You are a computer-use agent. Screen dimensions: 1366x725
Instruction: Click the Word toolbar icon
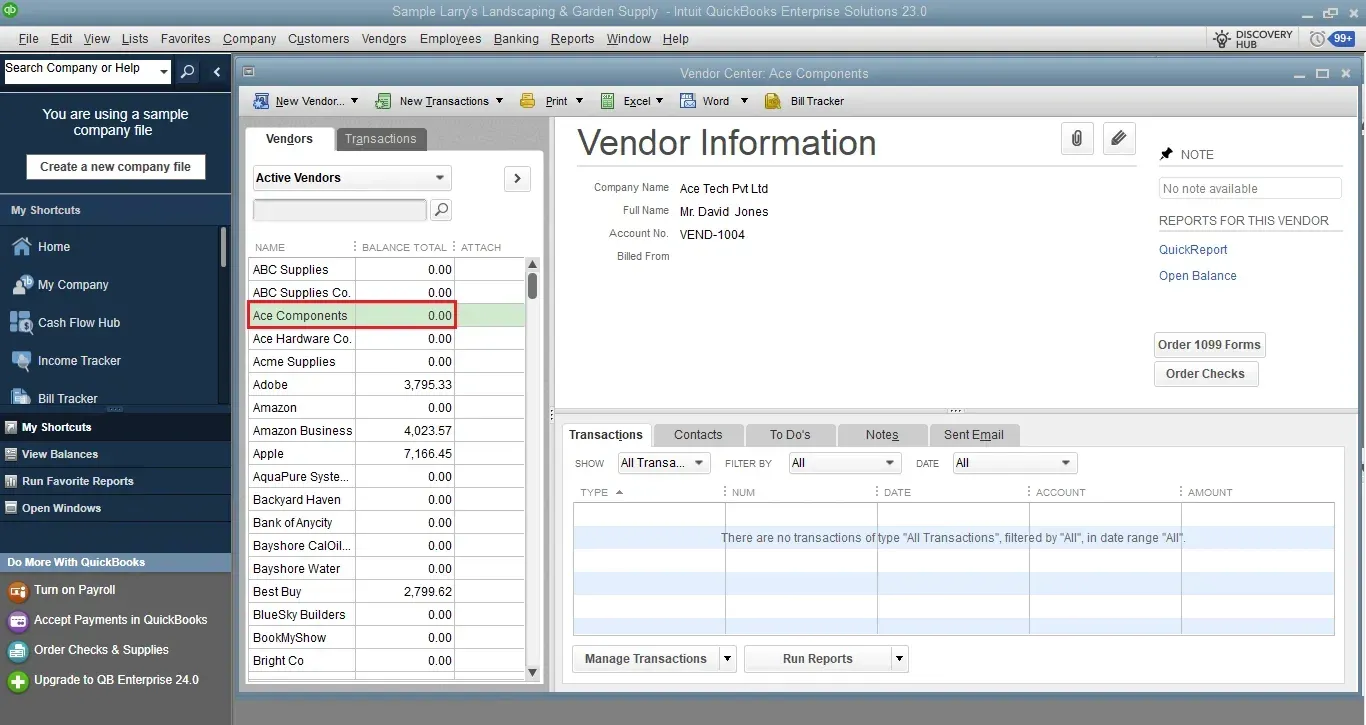pyautogui.click(x=687, y=101)
